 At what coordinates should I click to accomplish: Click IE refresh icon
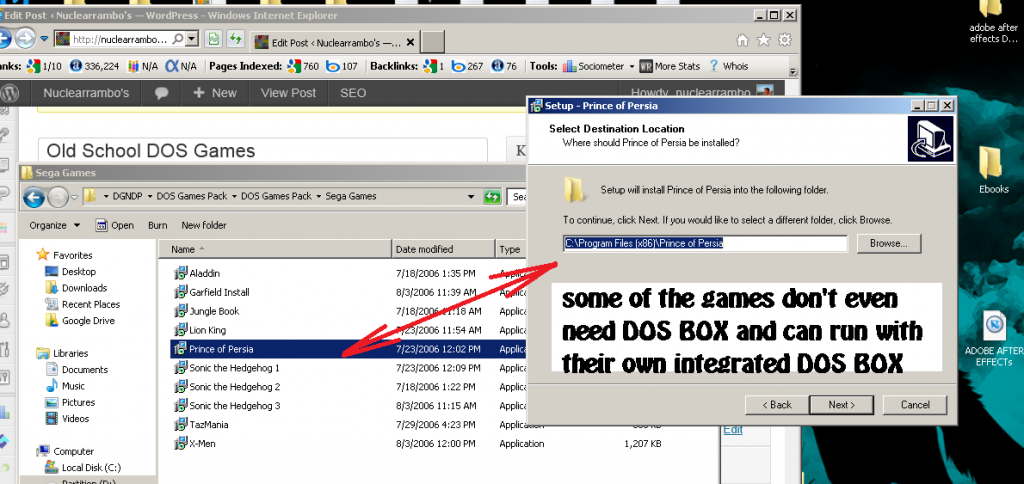tap(235, 39)
